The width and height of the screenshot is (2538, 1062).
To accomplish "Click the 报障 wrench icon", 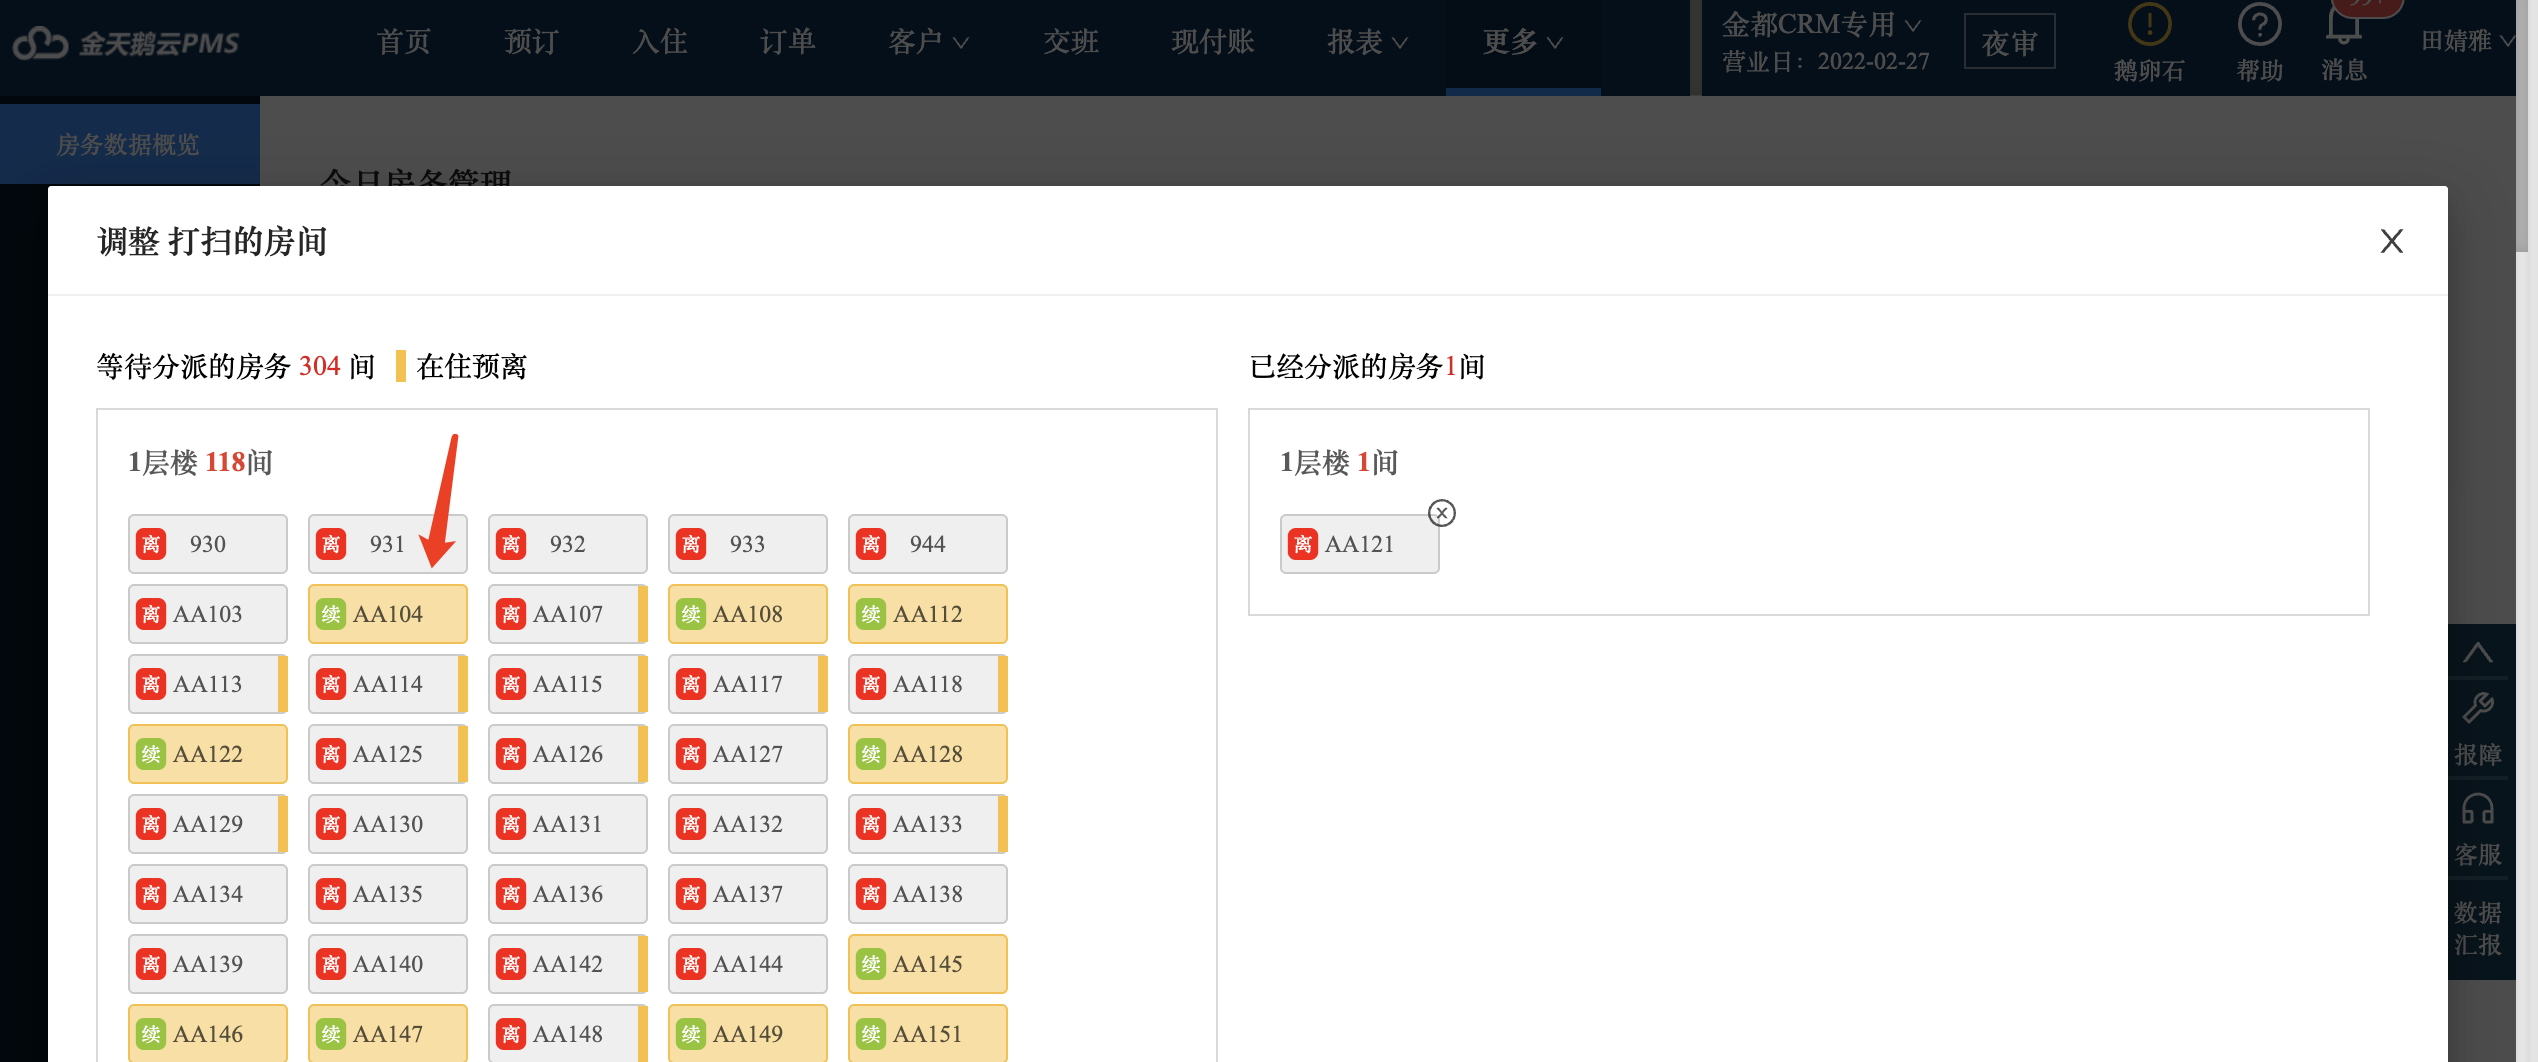I will (2477, 708).
